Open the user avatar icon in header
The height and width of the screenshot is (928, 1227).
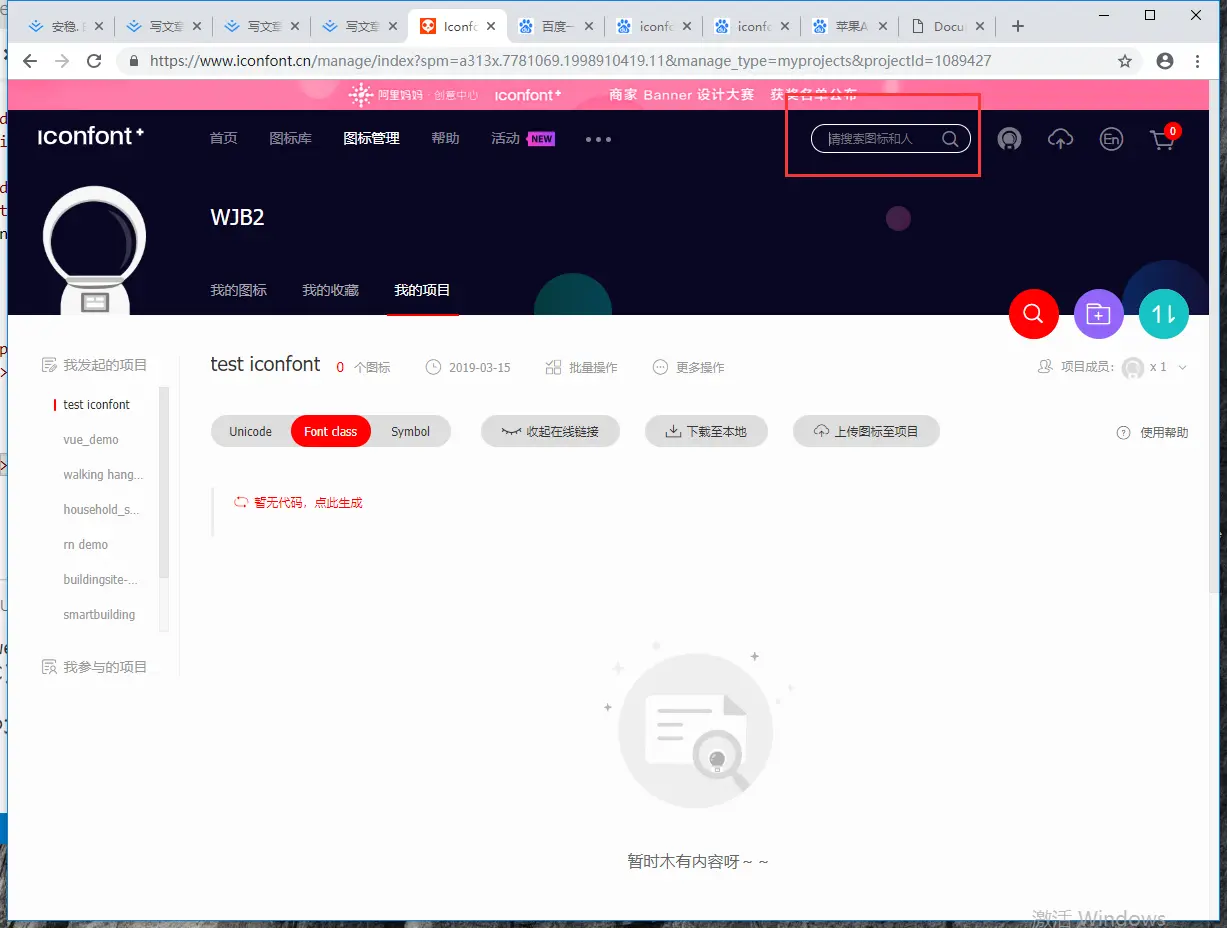tap(1010, 139)
